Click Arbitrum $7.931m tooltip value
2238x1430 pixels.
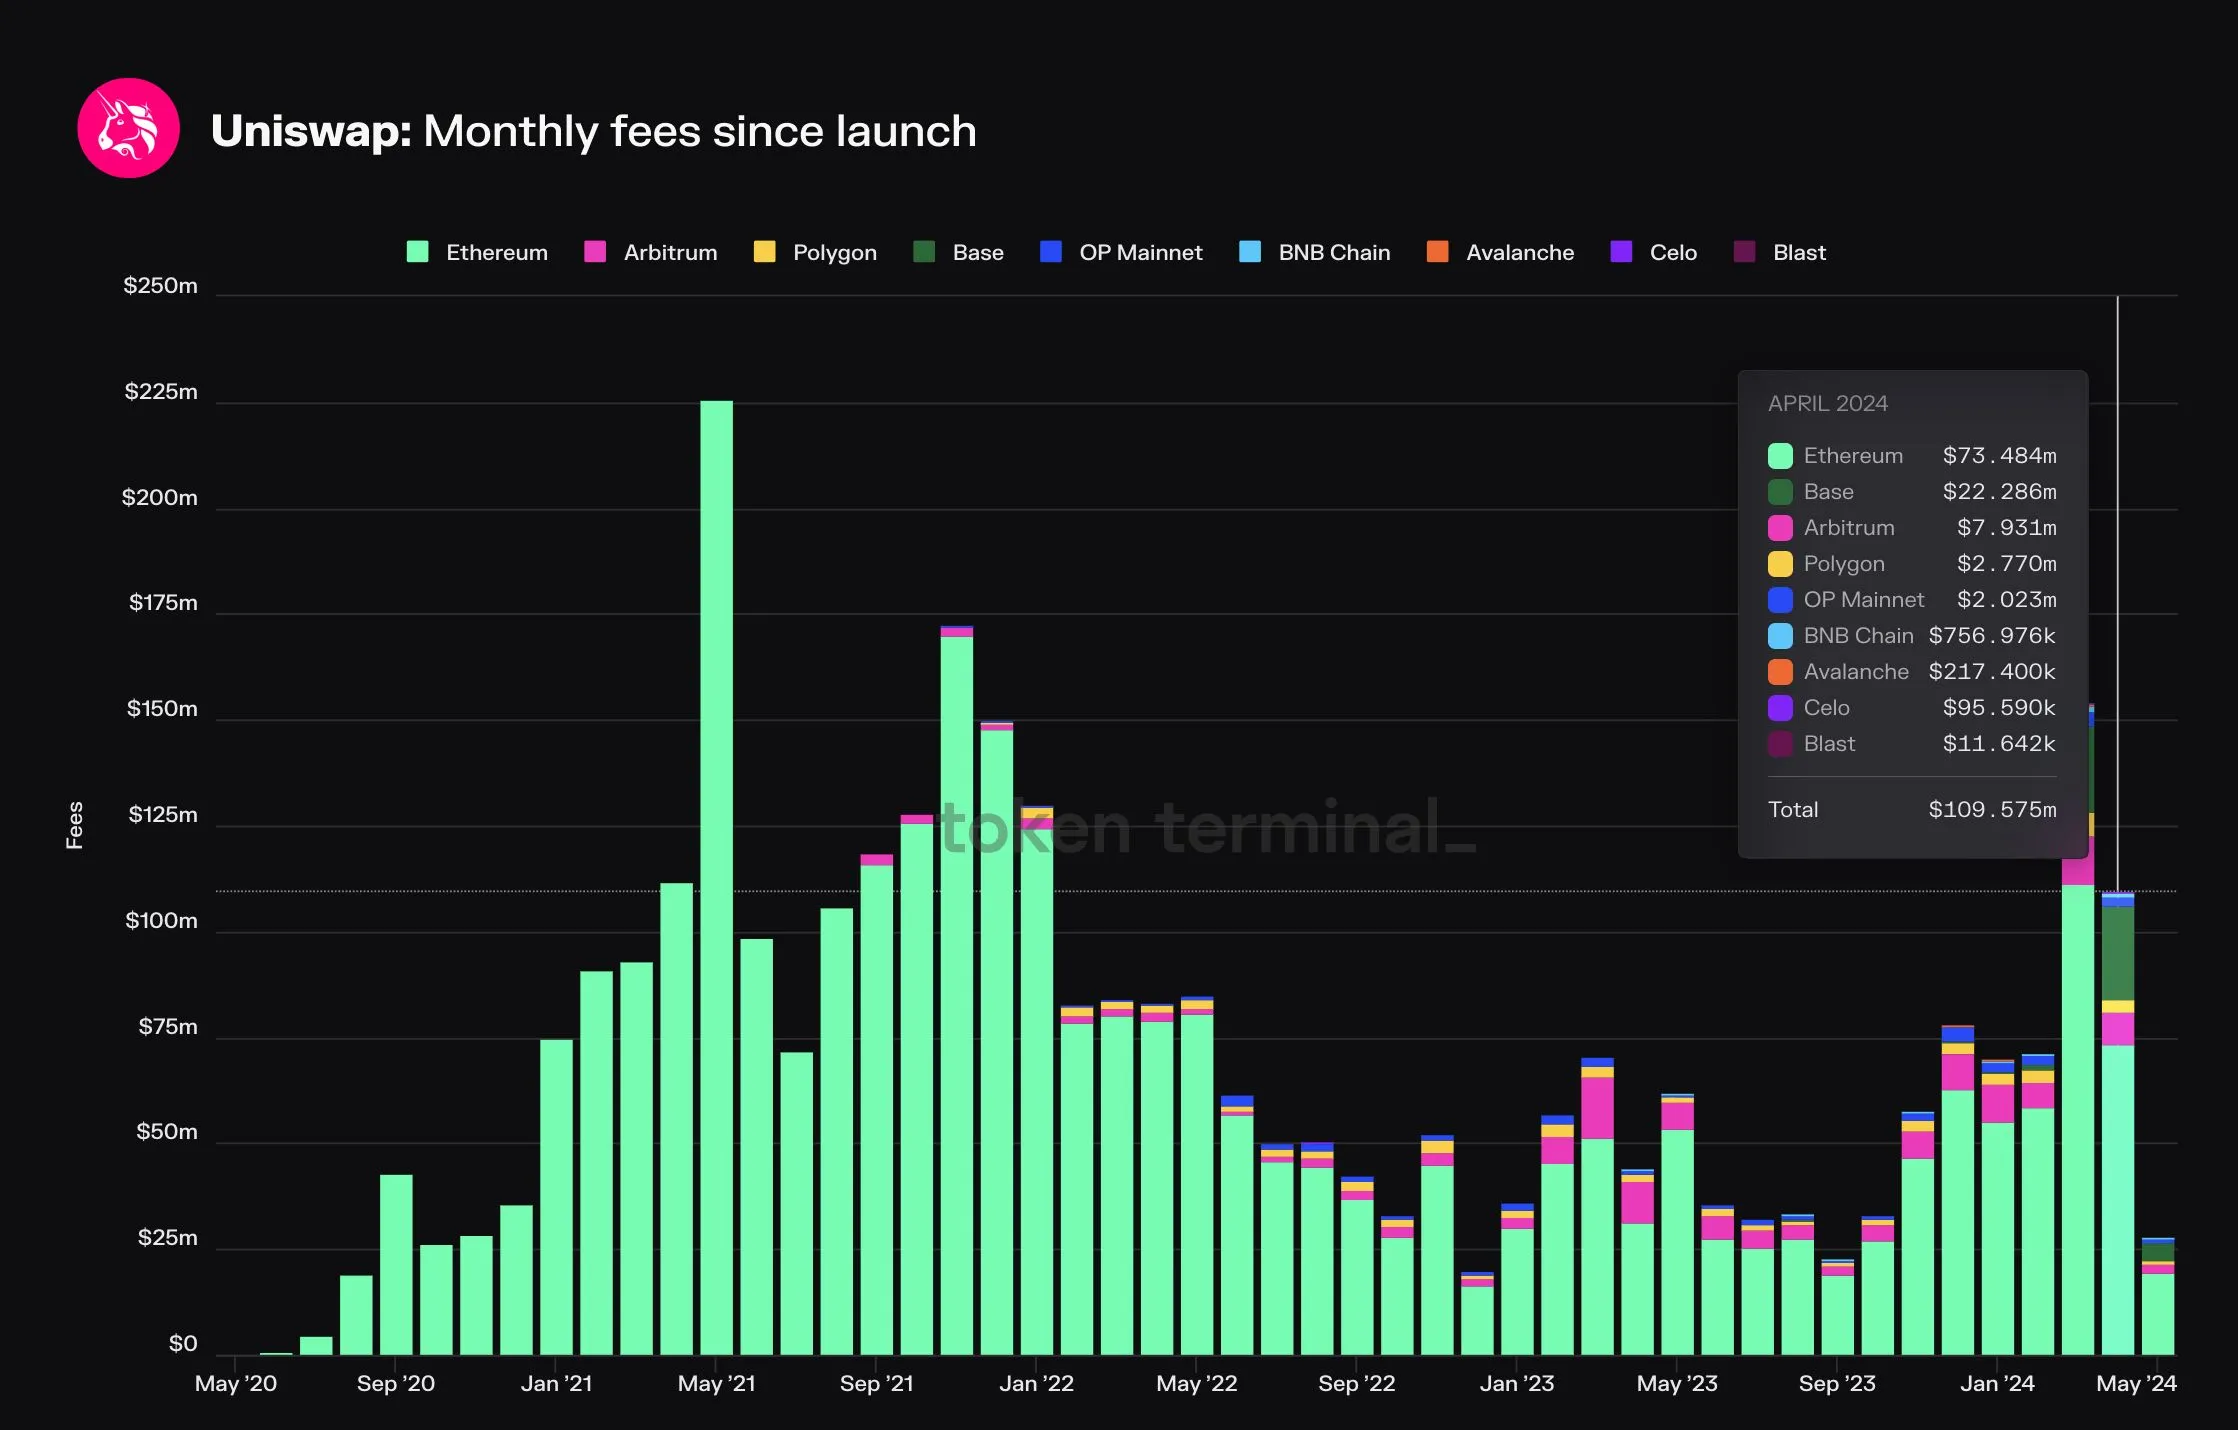click(x=2006, y=528)
